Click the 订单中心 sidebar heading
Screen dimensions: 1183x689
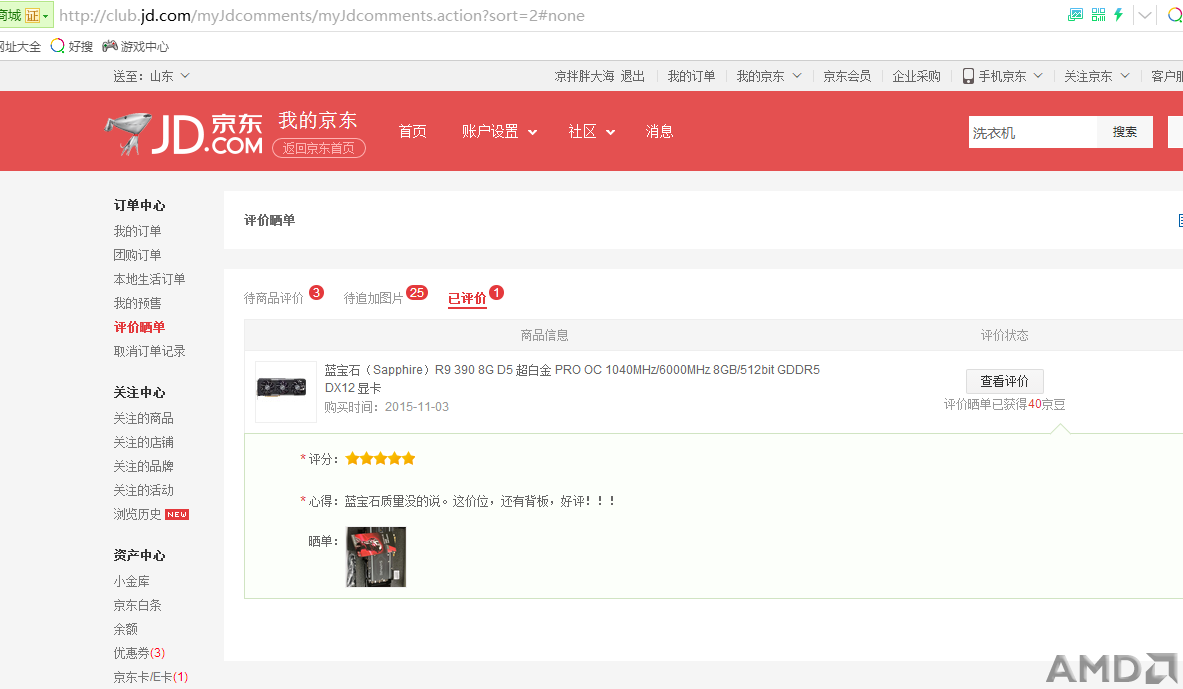click(x=139, y=205)
